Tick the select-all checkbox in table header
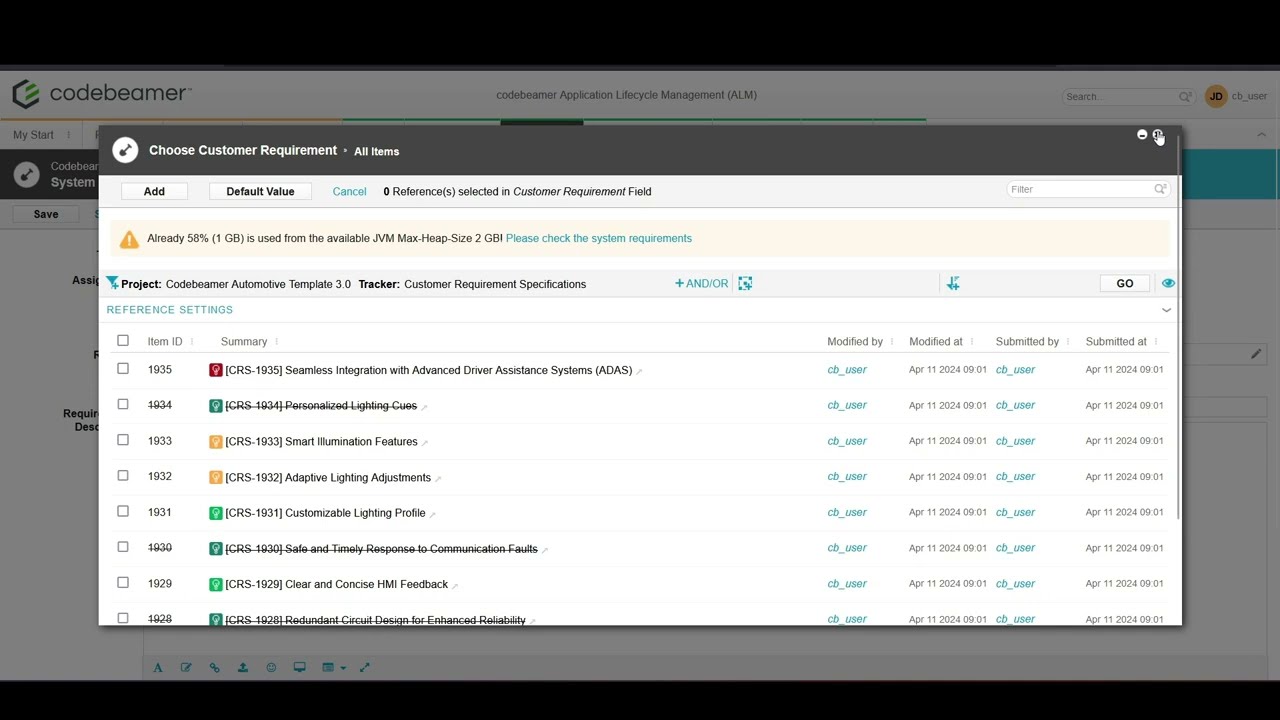The image size is (1280, 720). coord(123,341)
